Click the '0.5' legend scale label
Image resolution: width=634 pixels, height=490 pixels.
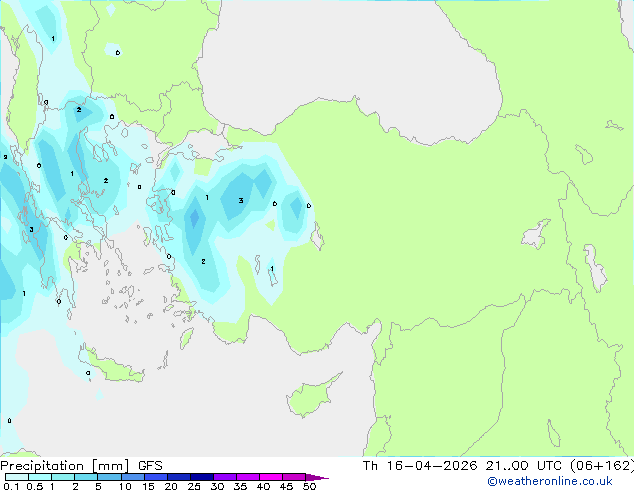[35, 486]
